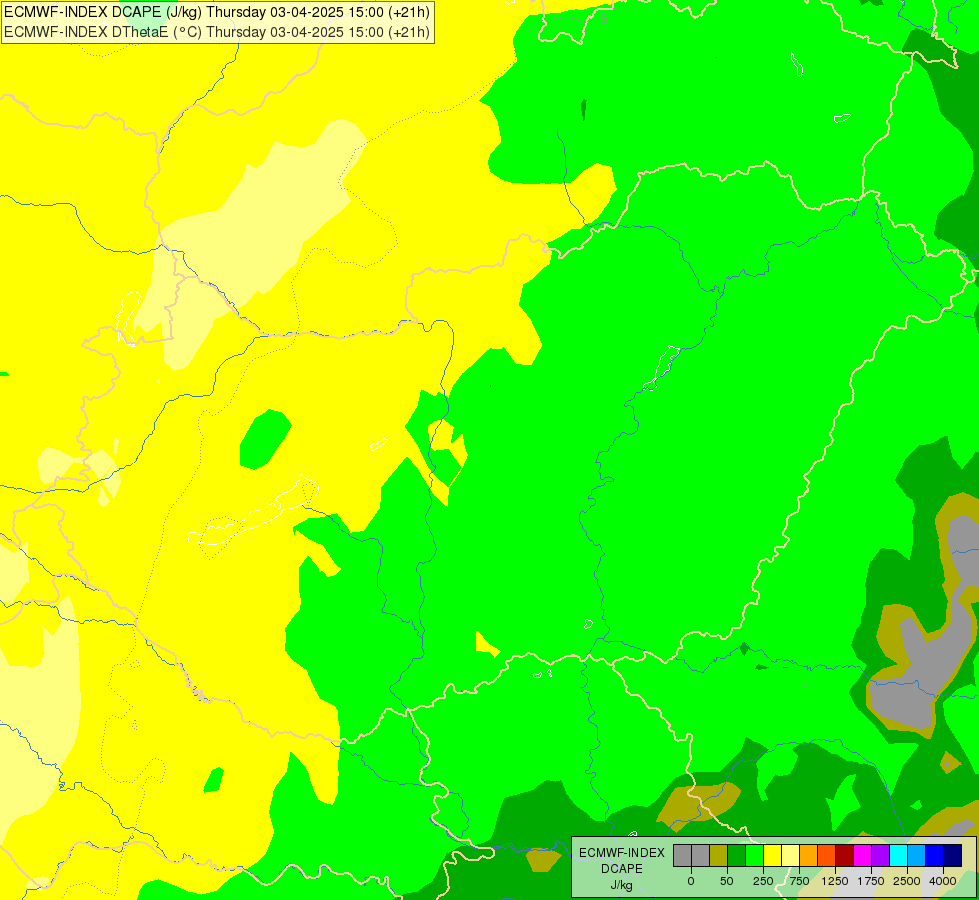The height and width of the screenshot is (900, 979).
Task: Click the medium blue legend swatch
Action: tap(935, 855)
